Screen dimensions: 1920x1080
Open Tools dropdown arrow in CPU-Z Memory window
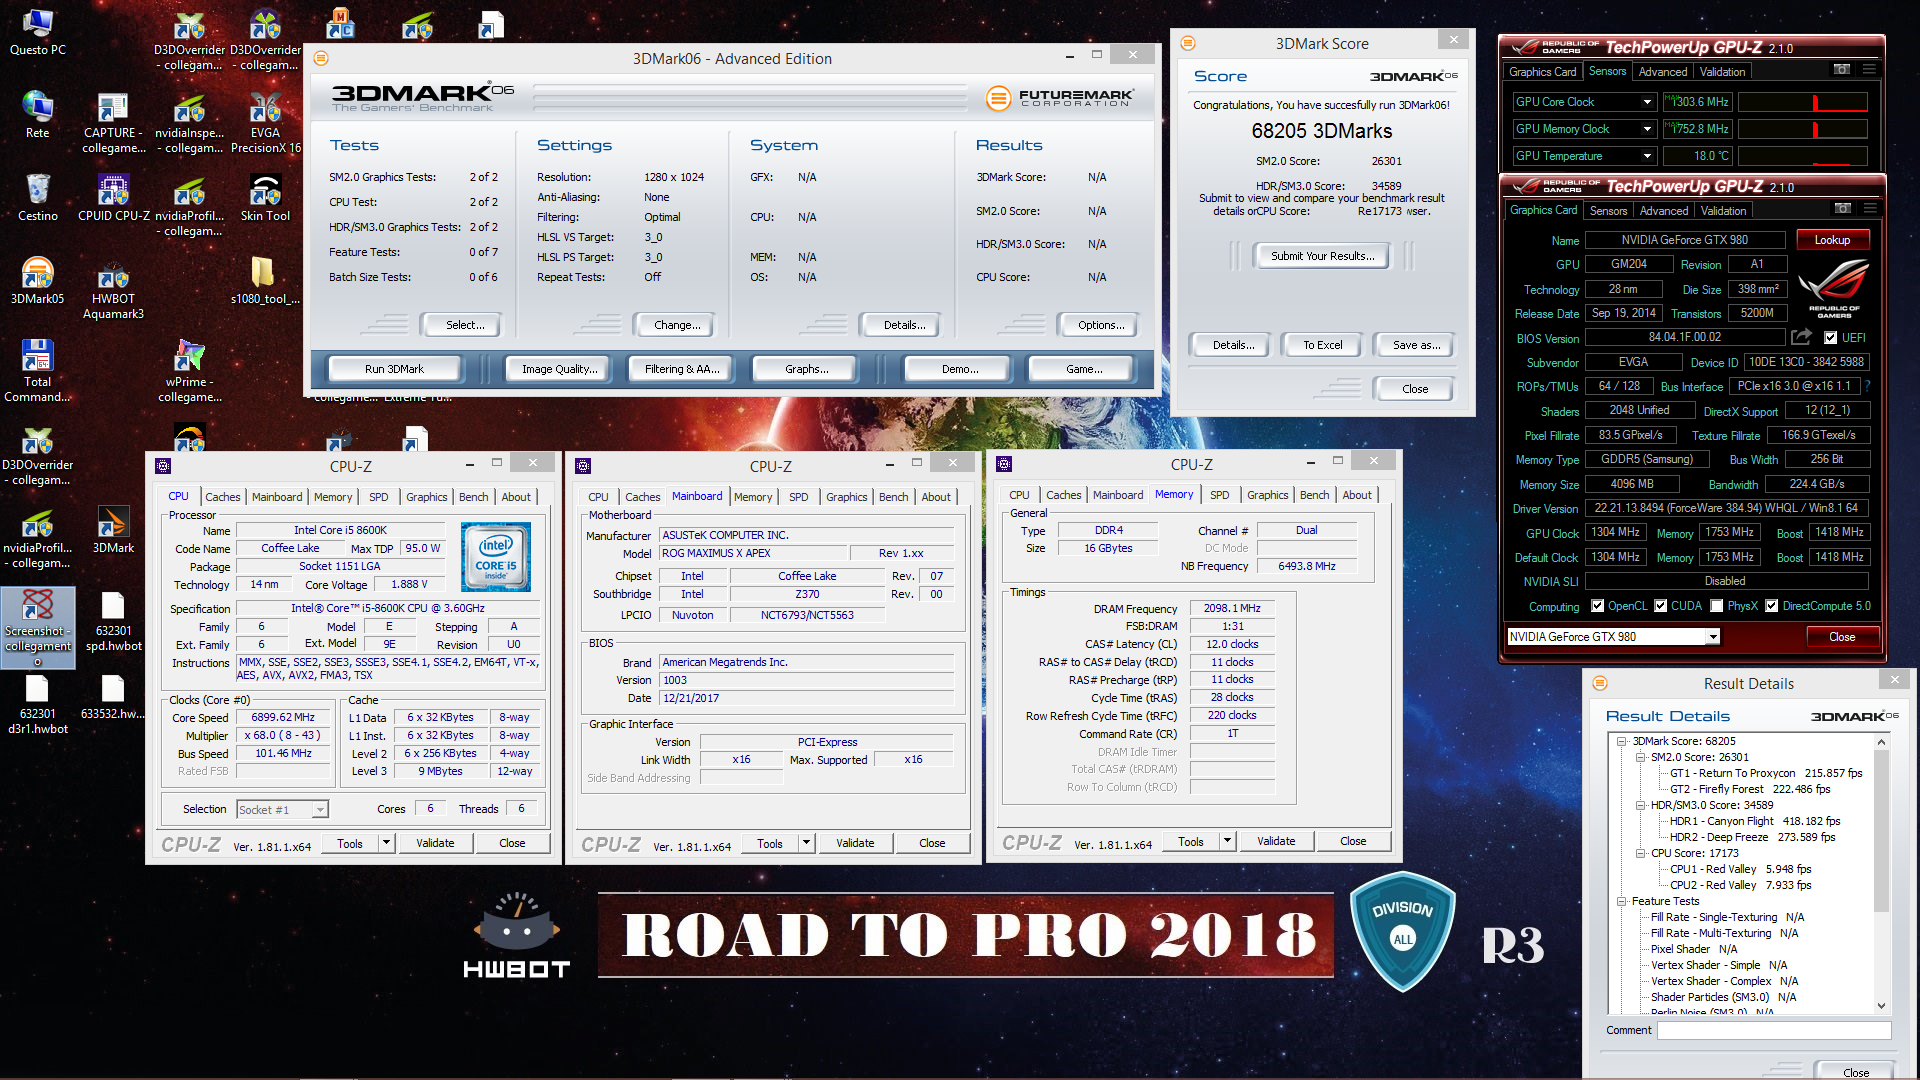pos(1227,841)
